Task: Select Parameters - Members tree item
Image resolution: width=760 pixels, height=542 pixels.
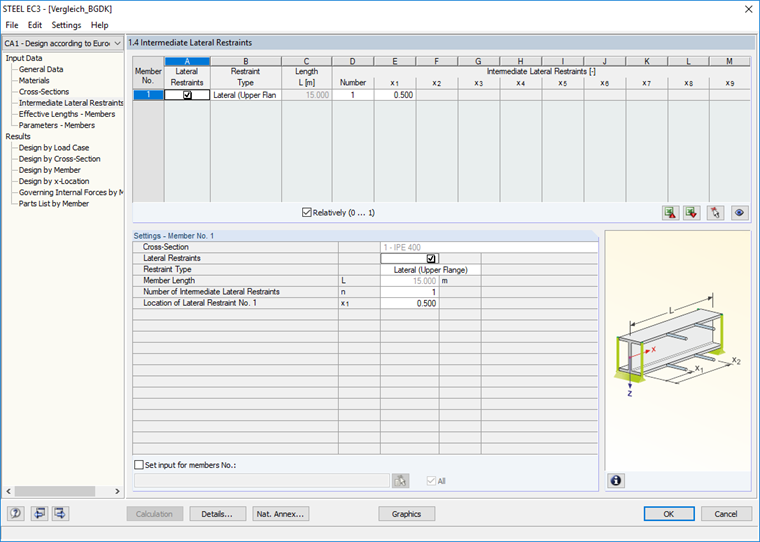Action: point(57,125)
